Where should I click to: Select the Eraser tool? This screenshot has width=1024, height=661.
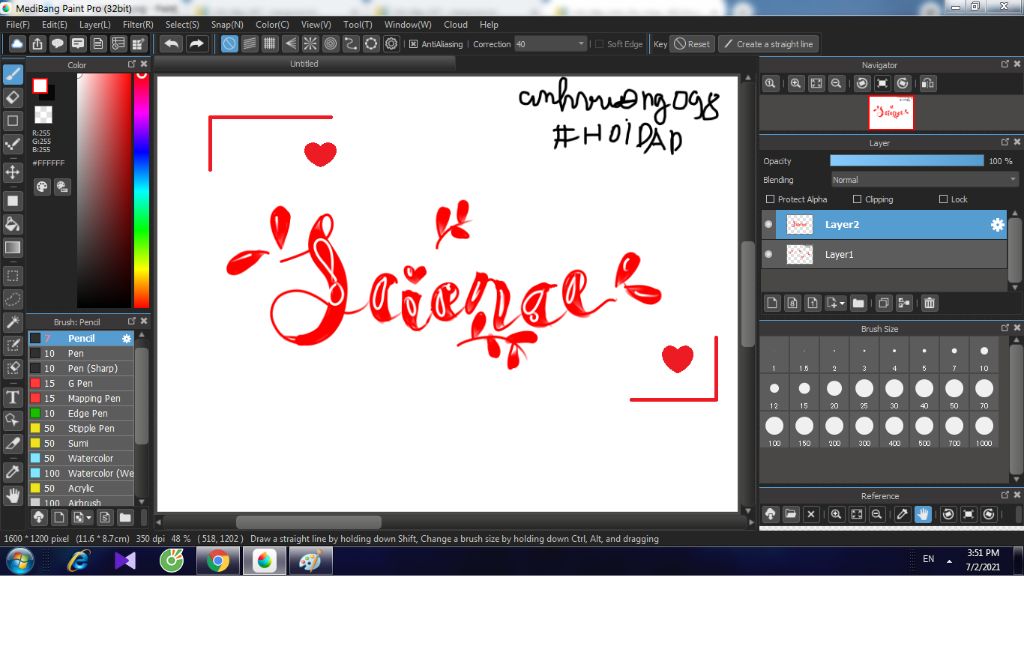(12, 97)
